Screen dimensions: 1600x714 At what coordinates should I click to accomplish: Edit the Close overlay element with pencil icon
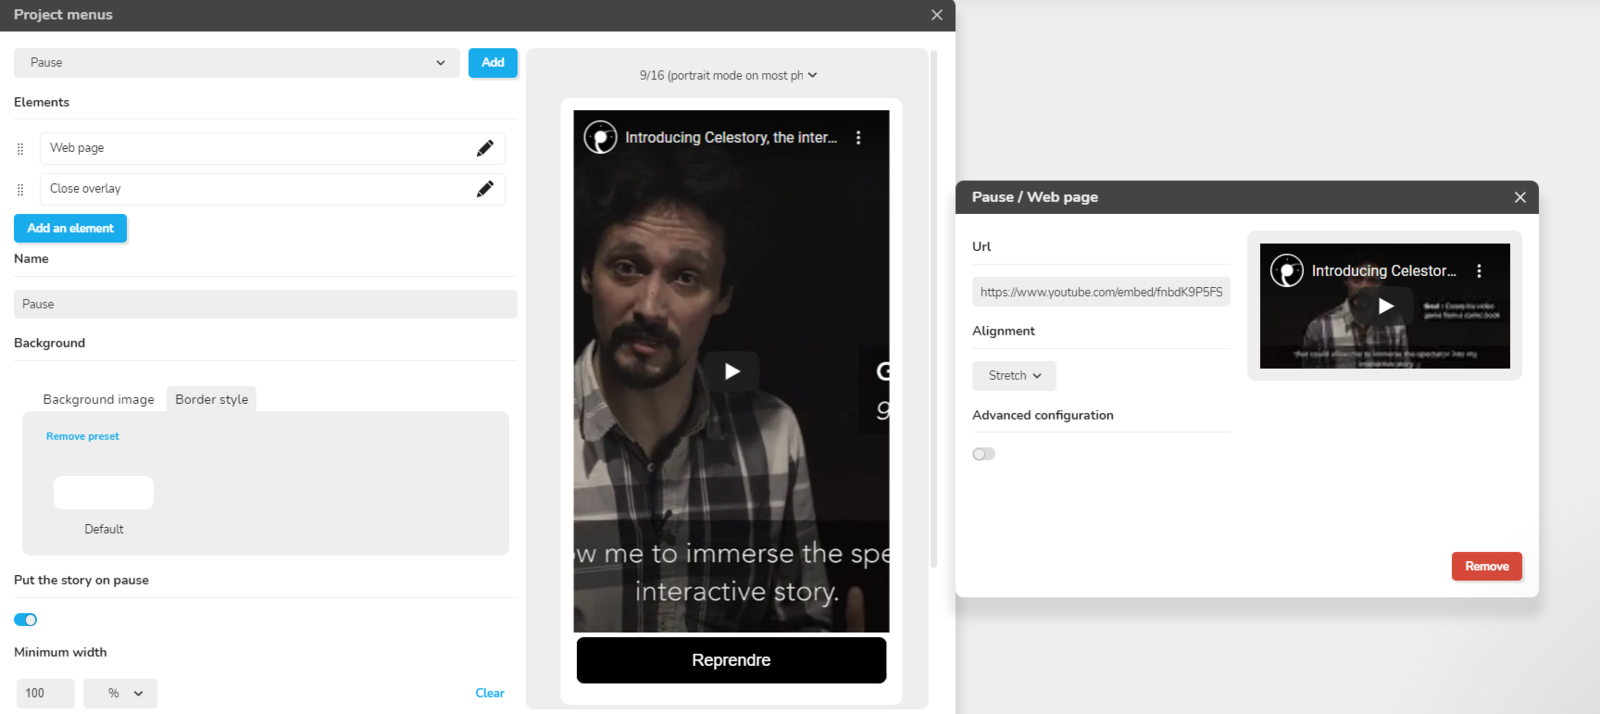click(x=485, y=189)
